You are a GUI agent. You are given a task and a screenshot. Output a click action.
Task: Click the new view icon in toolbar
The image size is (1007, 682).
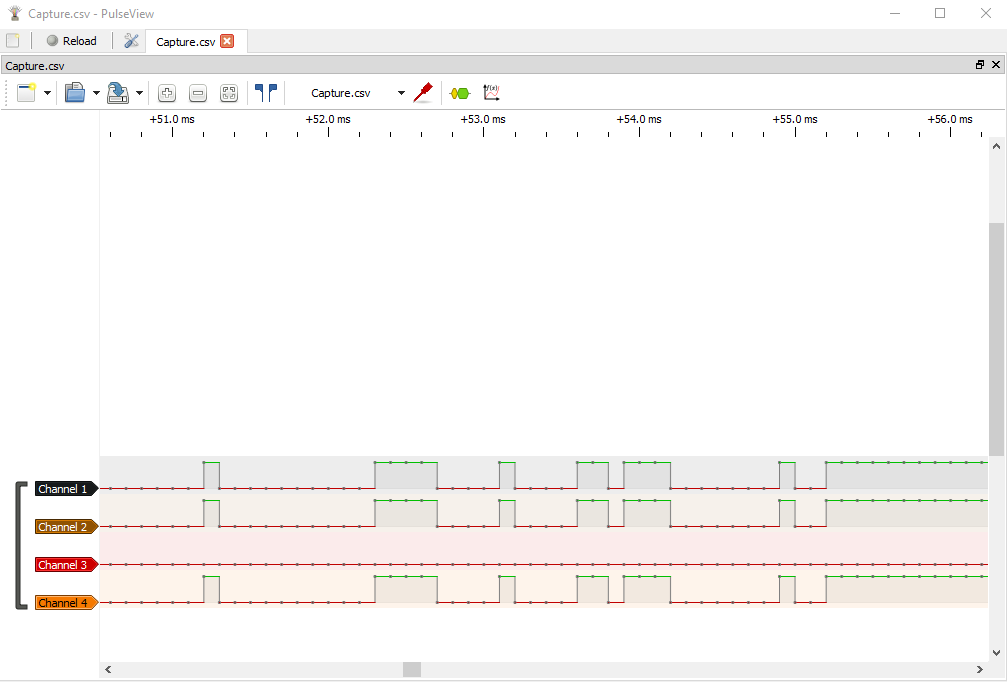pyautogui.click(x=26, y=92)
